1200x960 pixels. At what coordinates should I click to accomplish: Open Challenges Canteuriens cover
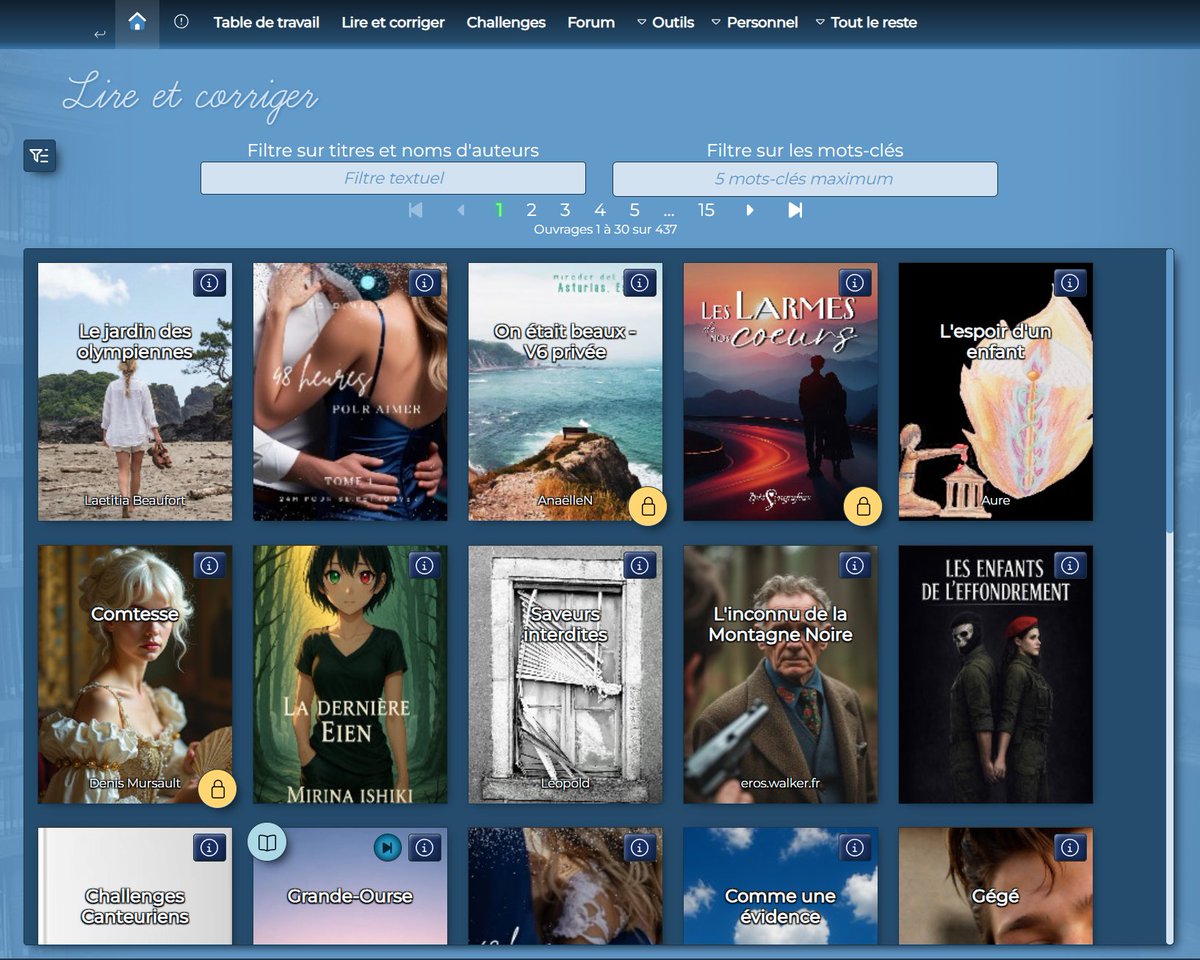tap(135, 886)
